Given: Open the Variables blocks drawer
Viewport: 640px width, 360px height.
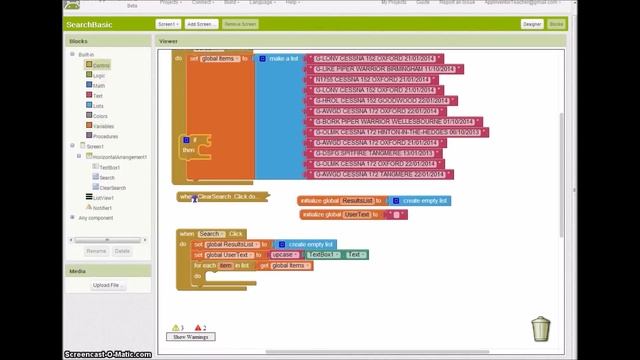Looking at the screenshot, I should [x=100, y=126].
